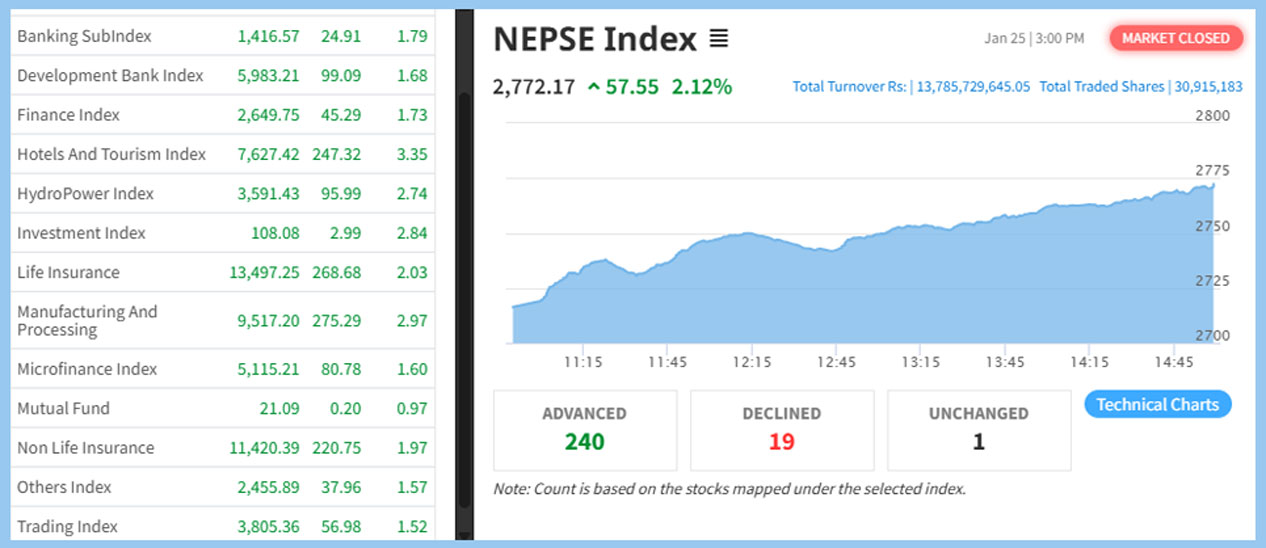Open the Banking SubIndex row
The width and height of the screenshot is (1266, 548).
tap(84, 36)
